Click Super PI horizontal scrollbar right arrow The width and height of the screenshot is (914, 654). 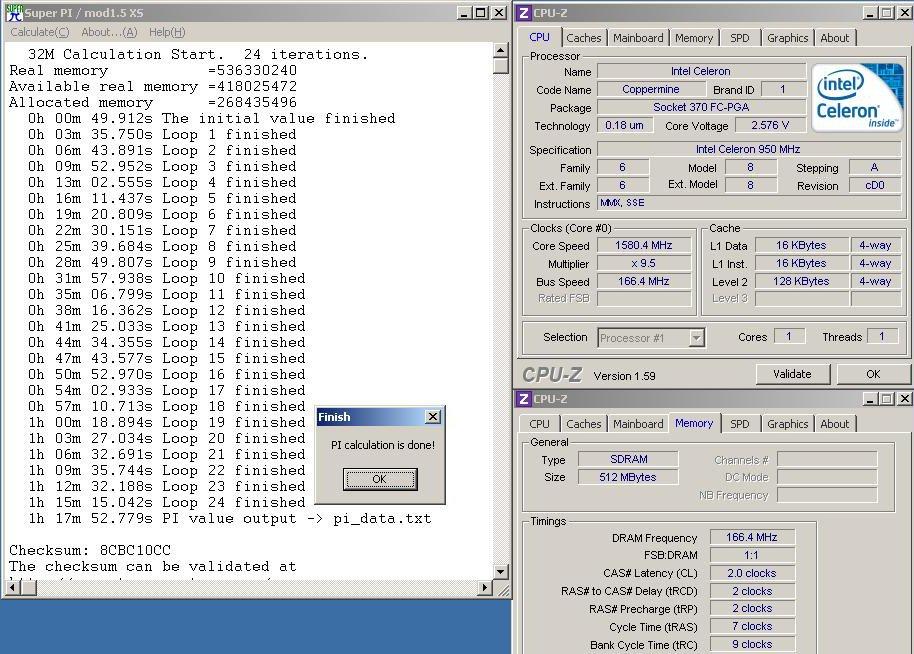tap(484, 588)
